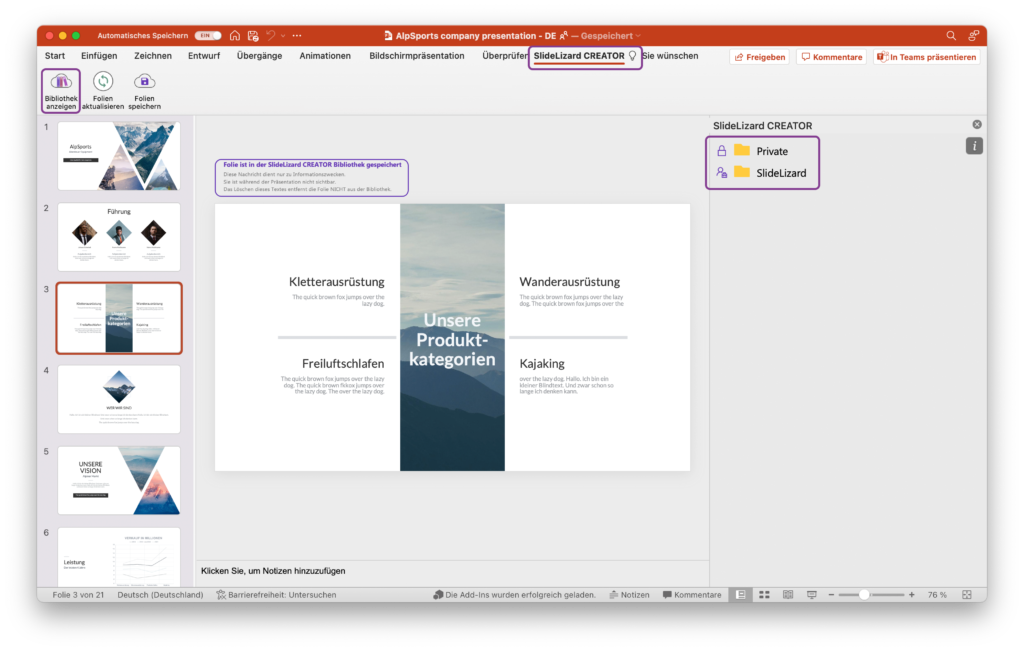1024x651 pixels.
Task: Select the Animationen tab
Action: point(325,56)
